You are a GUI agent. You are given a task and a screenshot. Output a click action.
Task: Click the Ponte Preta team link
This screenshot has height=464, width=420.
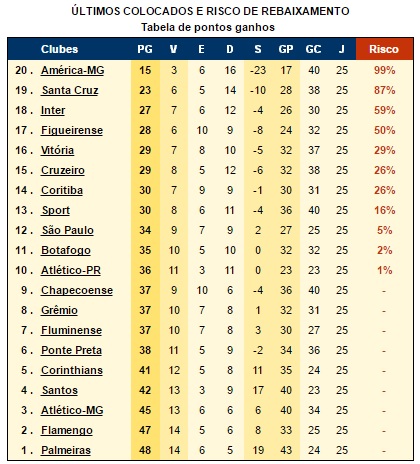tap(71, 350)
